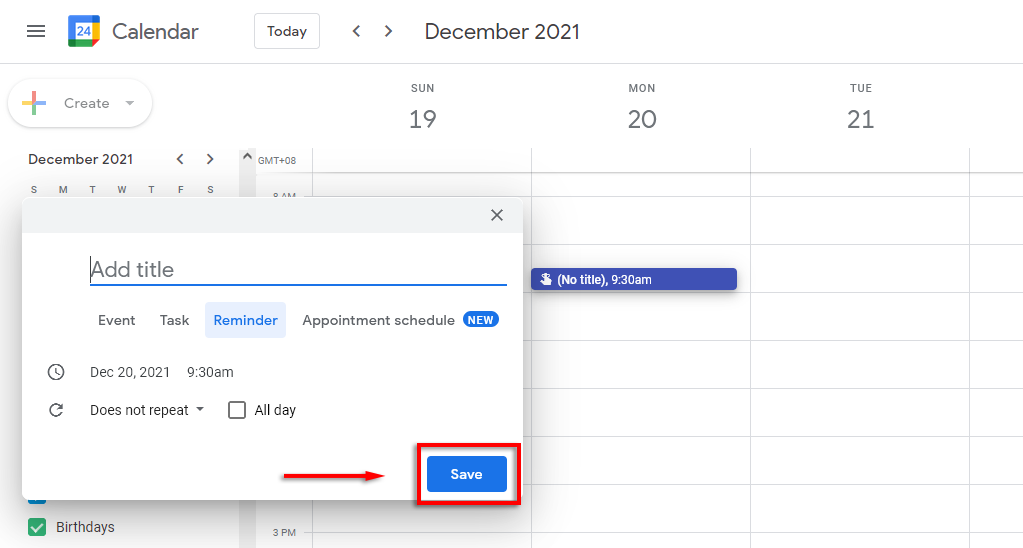1023x548 pixels.
Task: Expand the Create button dropdown arrow
Action: click(x=129, y=103)
